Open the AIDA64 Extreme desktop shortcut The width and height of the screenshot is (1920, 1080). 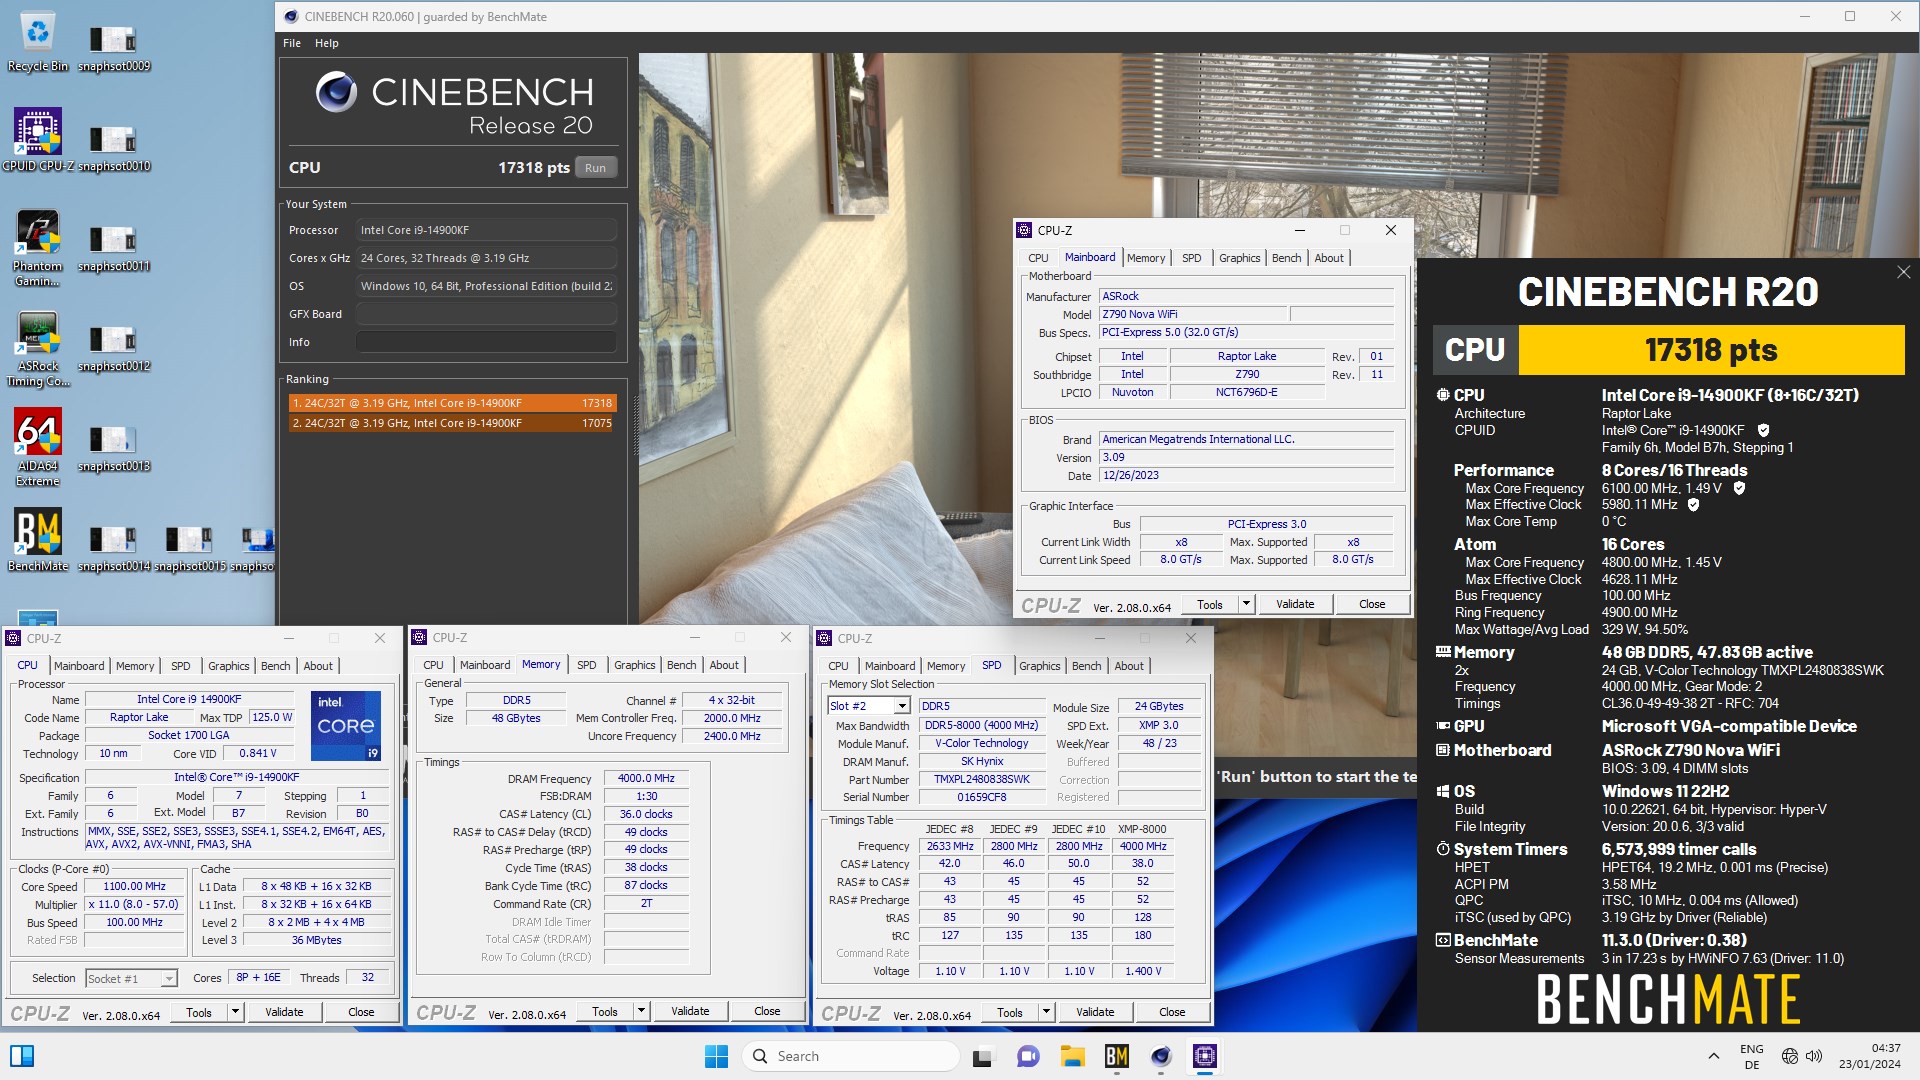(38, 448)
